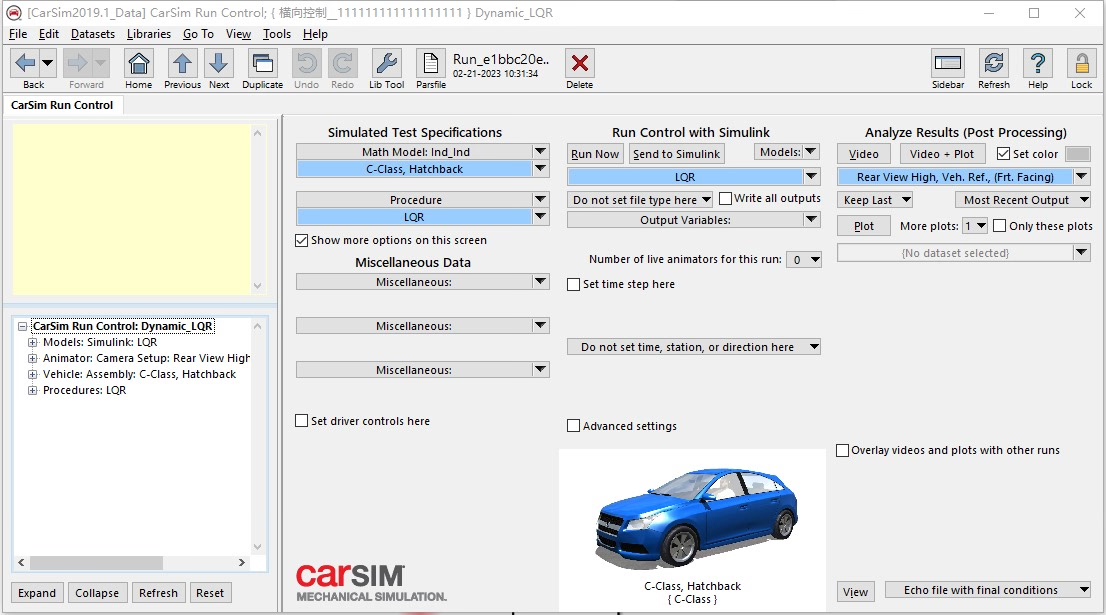The height and width of the screenshot is (615, 1106).
Task: Click the Reset button below the tree
Action: (x=209, y=593)
